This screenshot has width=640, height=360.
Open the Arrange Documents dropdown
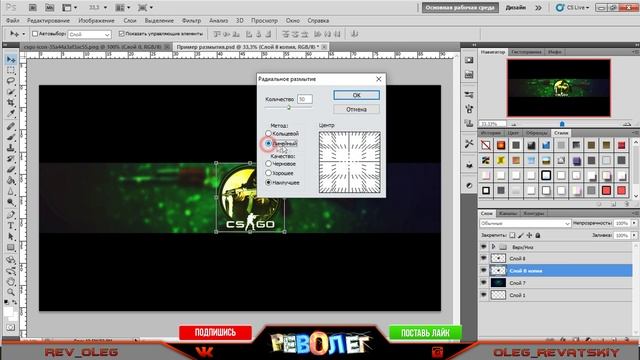tap(122, 7)
